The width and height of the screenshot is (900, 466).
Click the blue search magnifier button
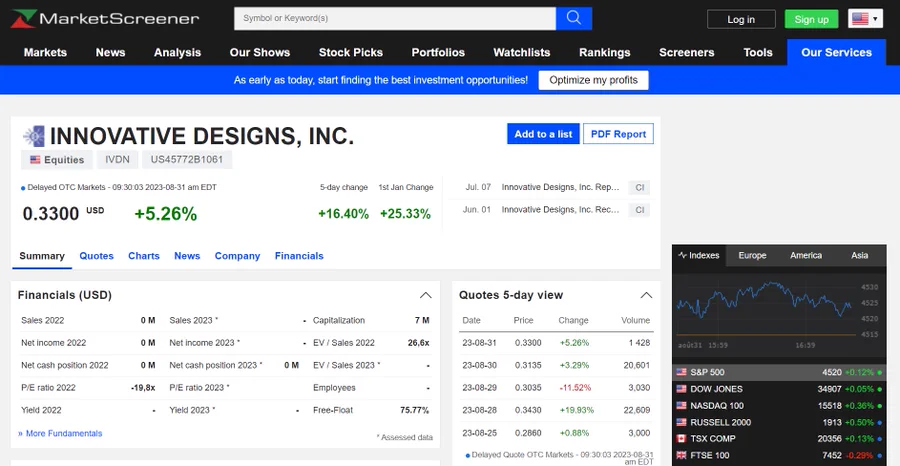click(x=573, y=18)
